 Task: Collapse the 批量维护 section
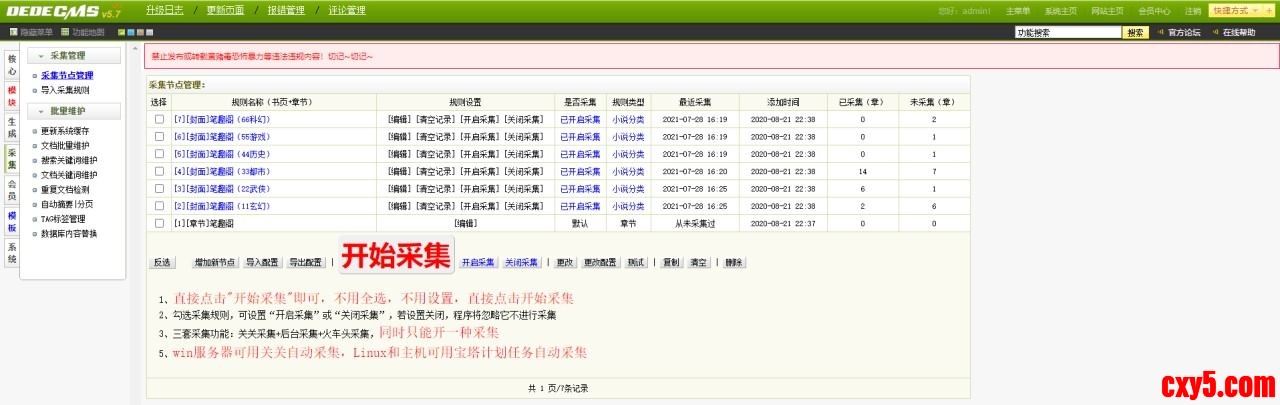coord(42,111)
